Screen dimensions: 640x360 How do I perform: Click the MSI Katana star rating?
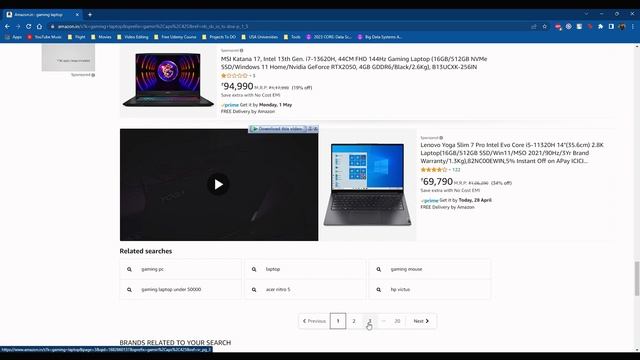[234, 76]
